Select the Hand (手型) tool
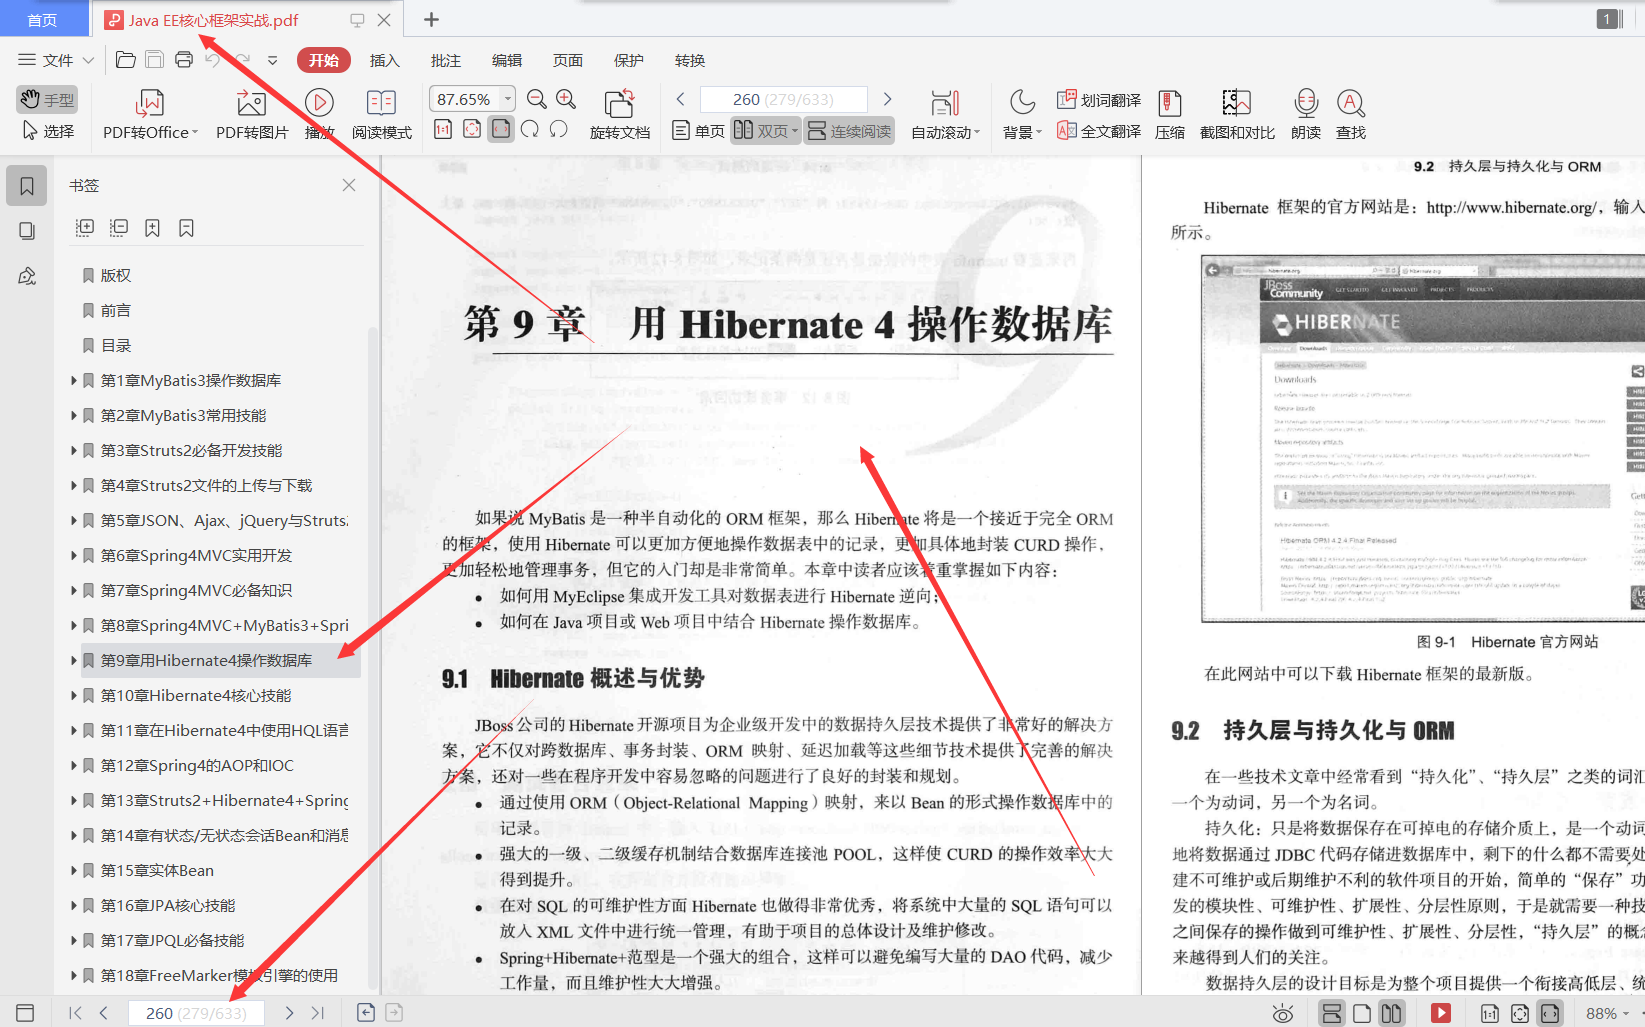The image size is (1645, 1027). pos(47,99)
